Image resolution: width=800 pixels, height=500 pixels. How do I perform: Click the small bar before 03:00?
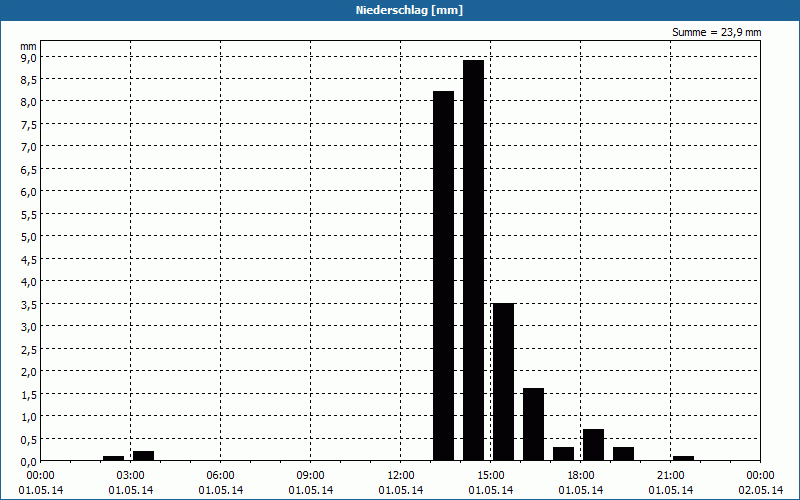113,459
